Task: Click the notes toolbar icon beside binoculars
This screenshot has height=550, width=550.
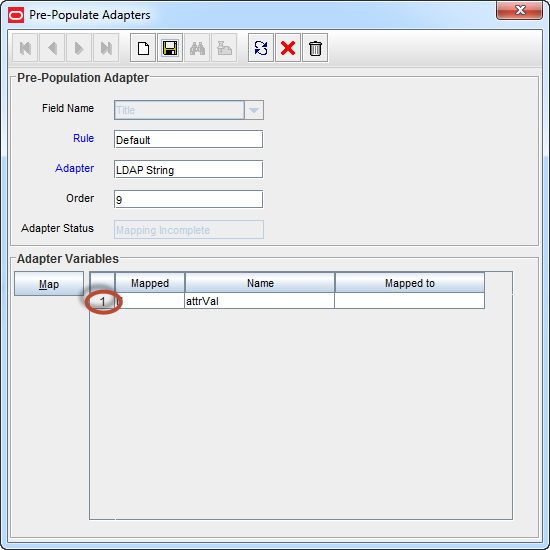Action: click(224, 48)
